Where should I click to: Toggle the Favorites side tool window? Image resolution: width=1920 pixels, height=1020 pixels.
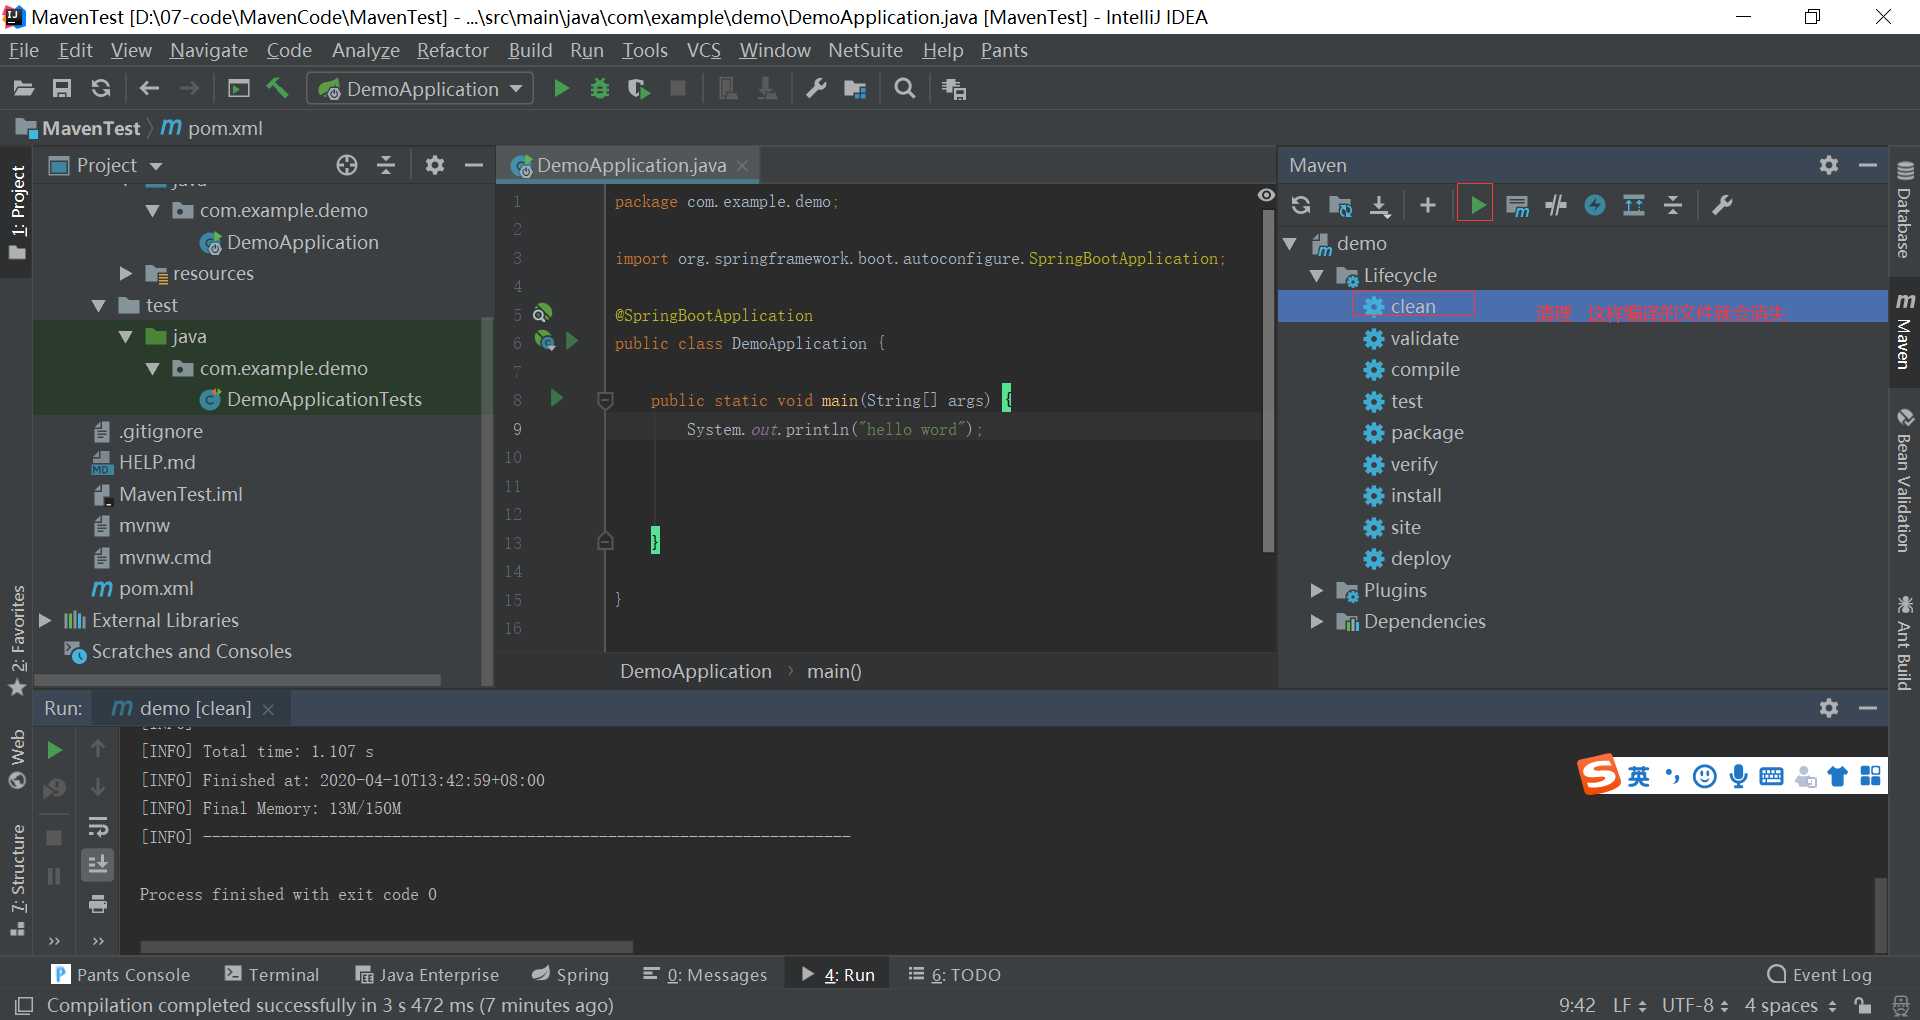(x=17, y=640)
